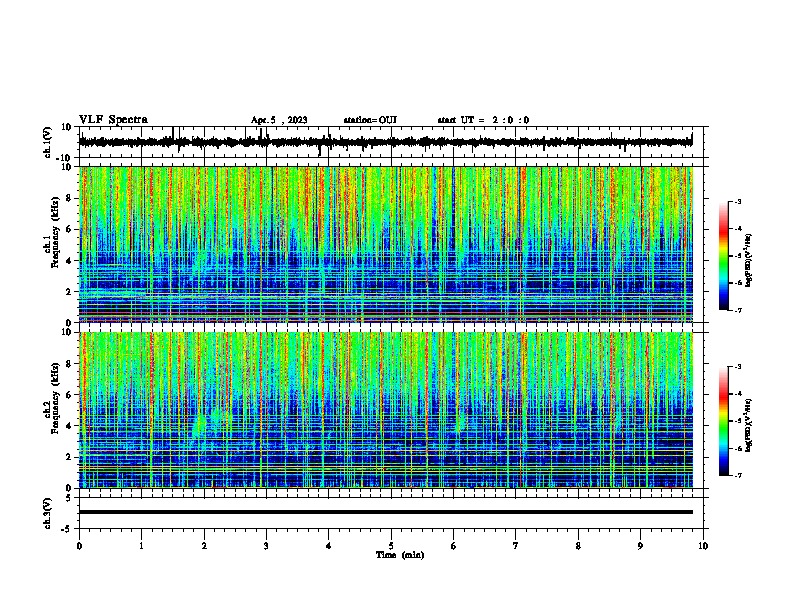Click the 'Time (min)' axis label
792x612 pixels.
pyautogui.click(x=400, y=555)
